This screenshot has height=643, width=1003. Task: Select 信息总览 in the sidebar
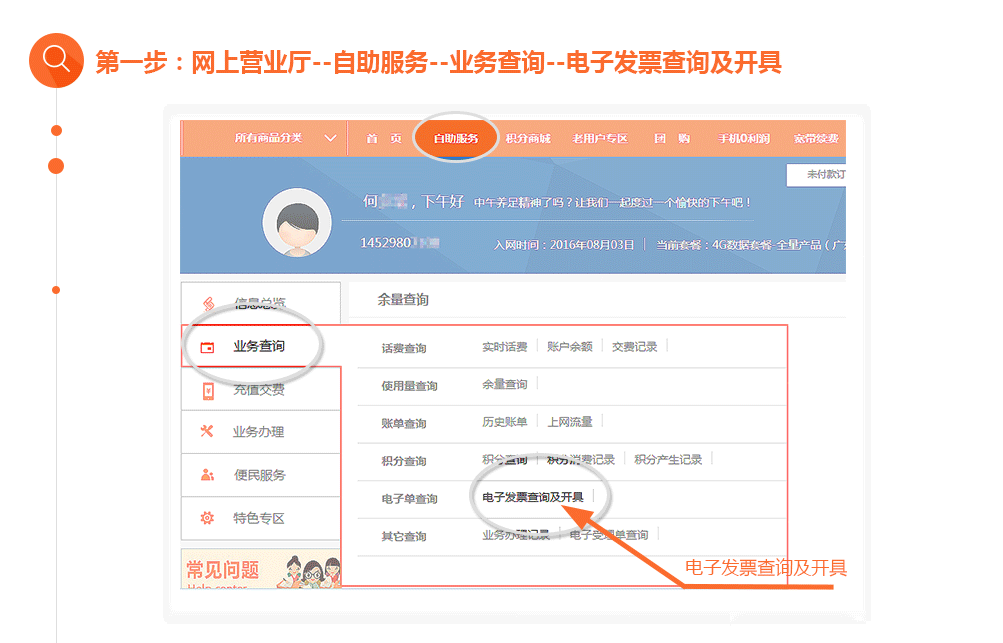pyautogui.click(x=260, y=303)
